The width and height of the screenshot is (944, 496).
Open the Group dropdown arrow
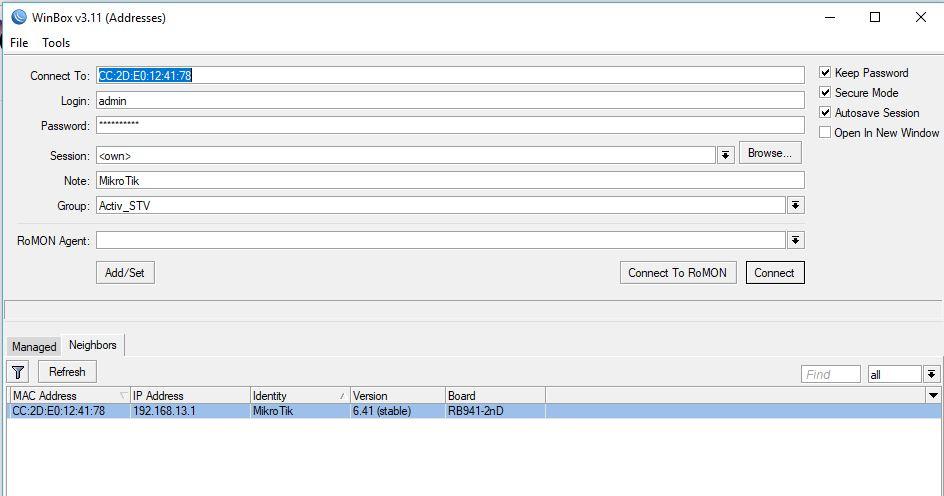795,205
